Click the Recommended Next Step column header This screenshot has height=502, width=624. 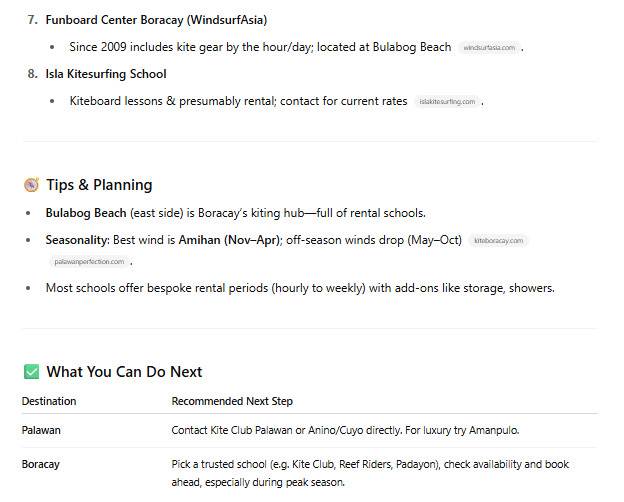(232, 401)
